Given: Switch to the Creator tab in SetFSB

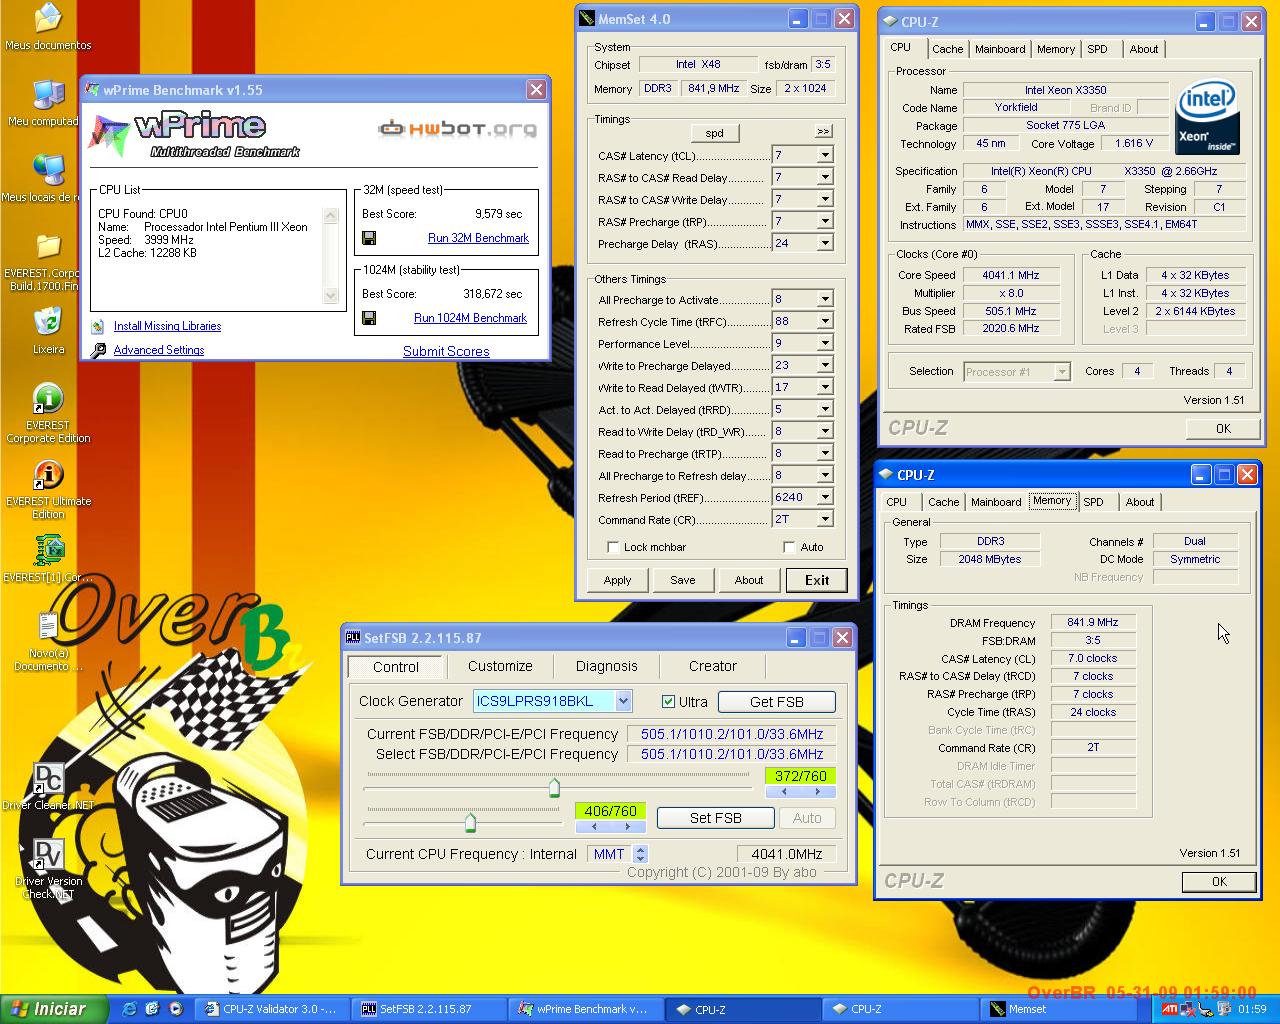Looking at the screenshot, I should tap(712, 666).
